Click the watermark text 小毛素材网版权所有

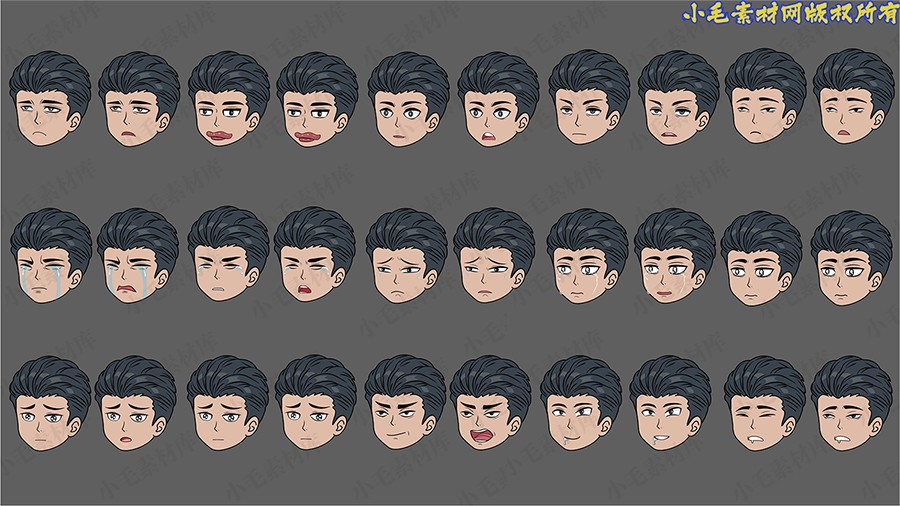pyautogui.click(x=789, y=15)
